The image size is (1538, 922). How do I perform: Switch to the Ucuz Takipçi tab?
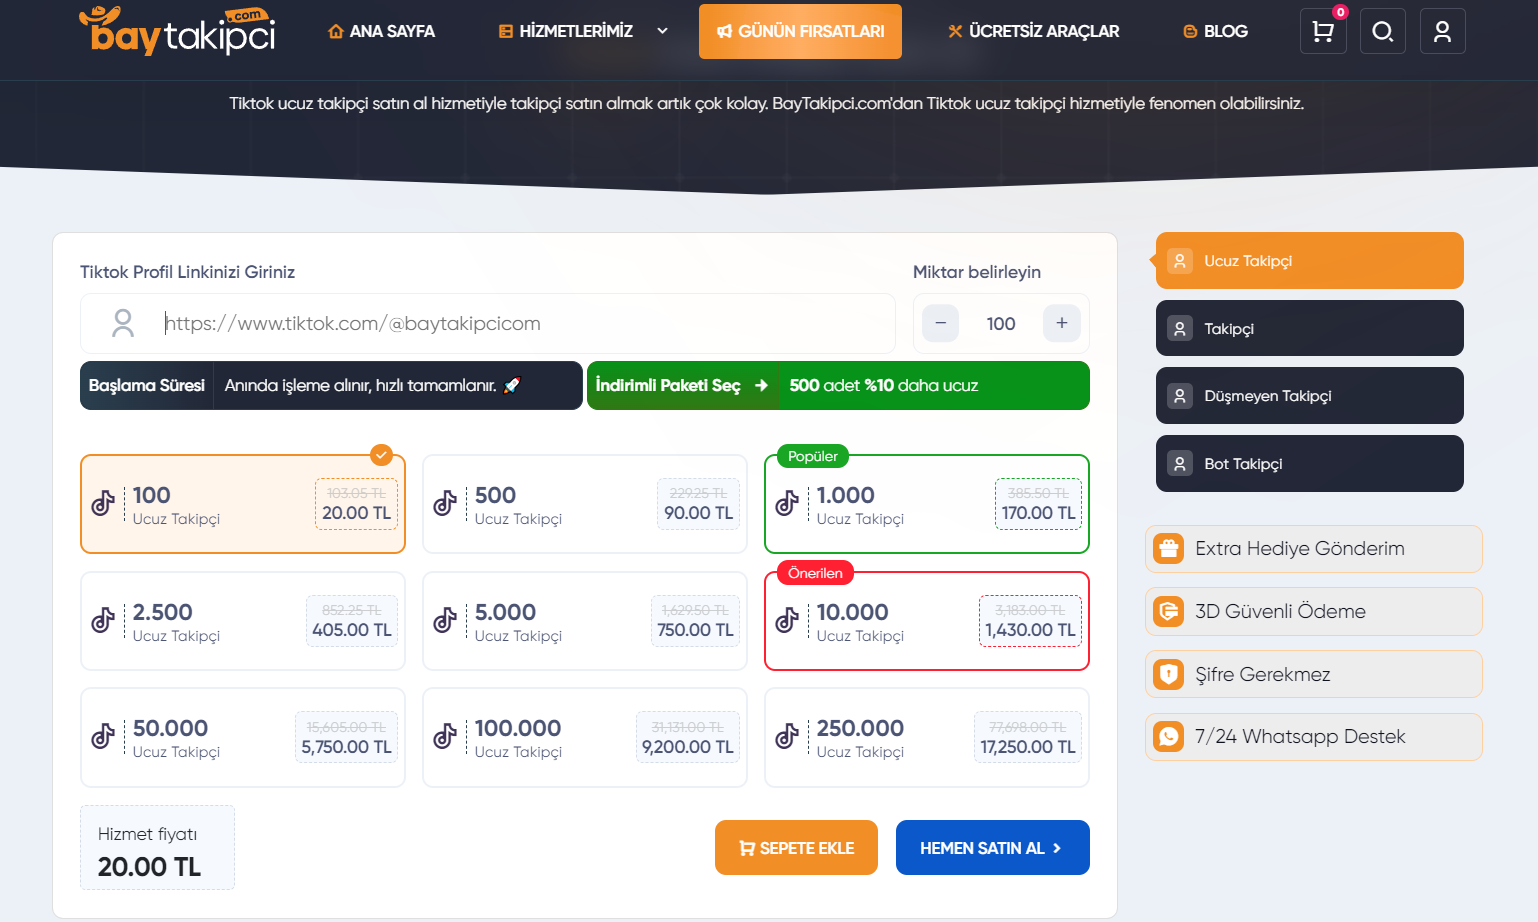(x=1310, y=261)
